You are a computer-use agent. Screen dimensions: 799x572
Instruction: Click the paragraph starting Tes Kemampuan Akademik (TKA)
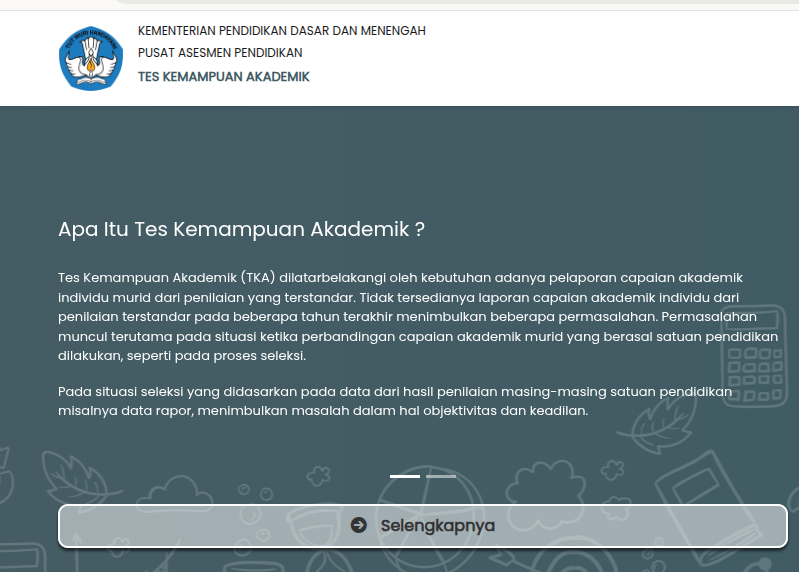(x=418, y=316)
